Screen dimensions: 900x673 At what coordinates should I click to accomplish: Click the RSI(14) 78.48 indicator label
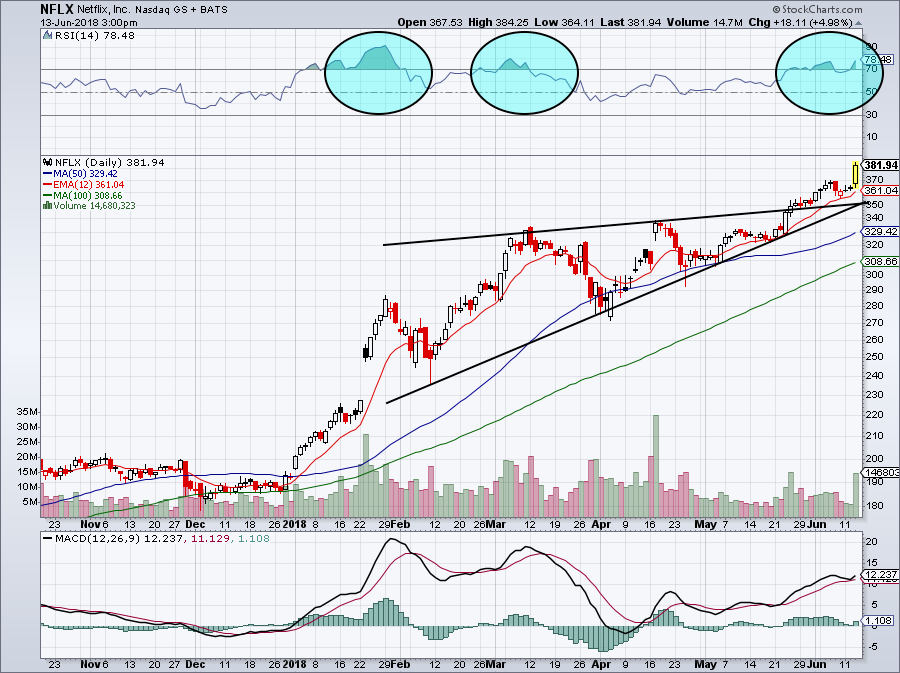coord(95,36)
